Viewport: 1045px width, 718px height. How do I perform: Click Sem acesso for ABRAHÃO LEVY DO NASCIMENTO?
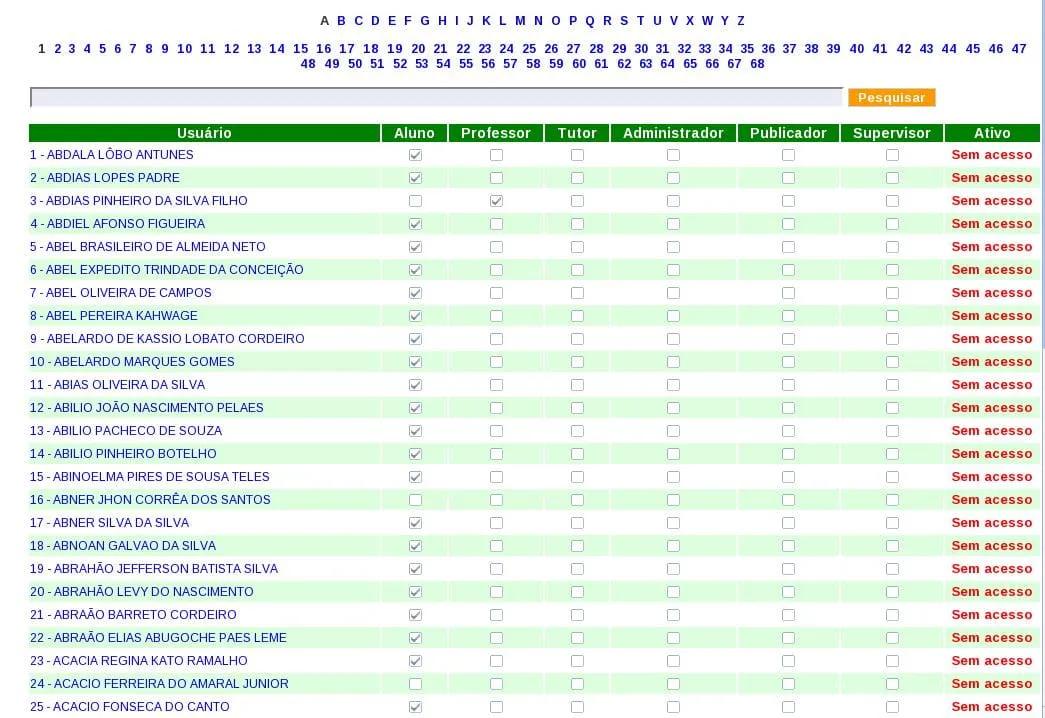point(992,592)
